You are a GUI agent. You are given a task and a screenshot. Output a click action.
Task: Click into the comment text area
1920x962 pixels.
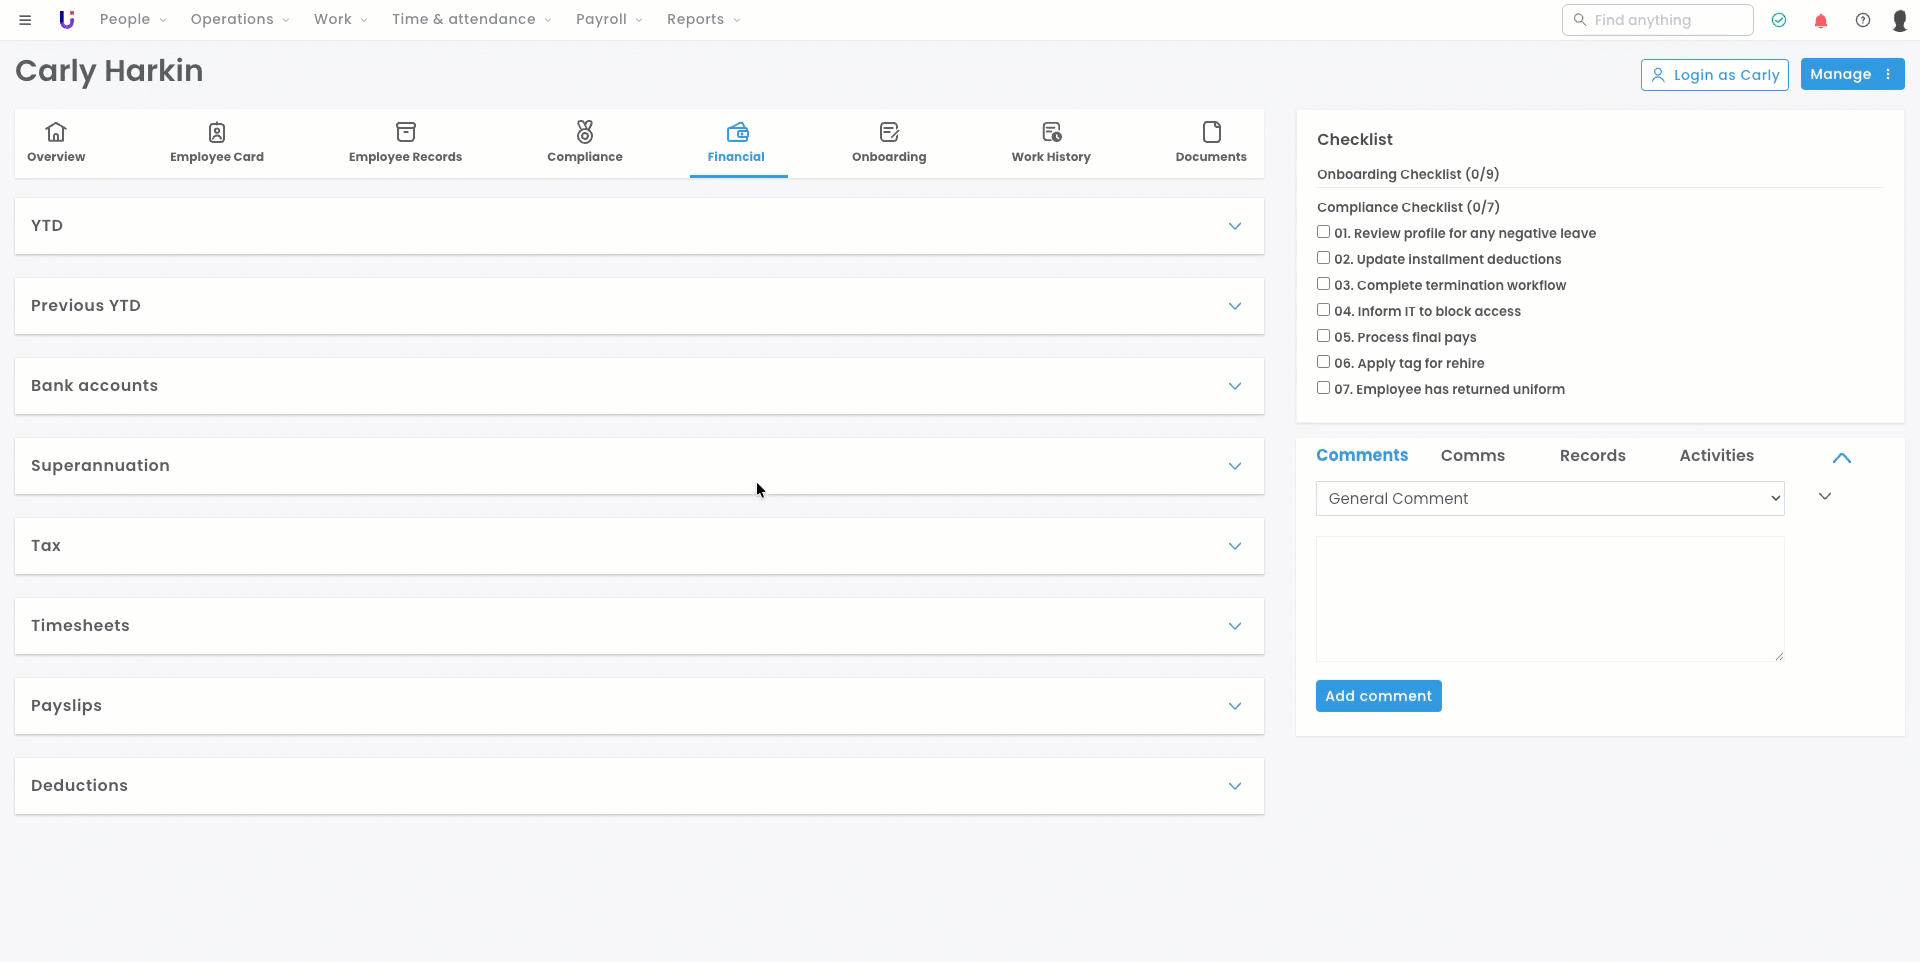click(1550, 599)
